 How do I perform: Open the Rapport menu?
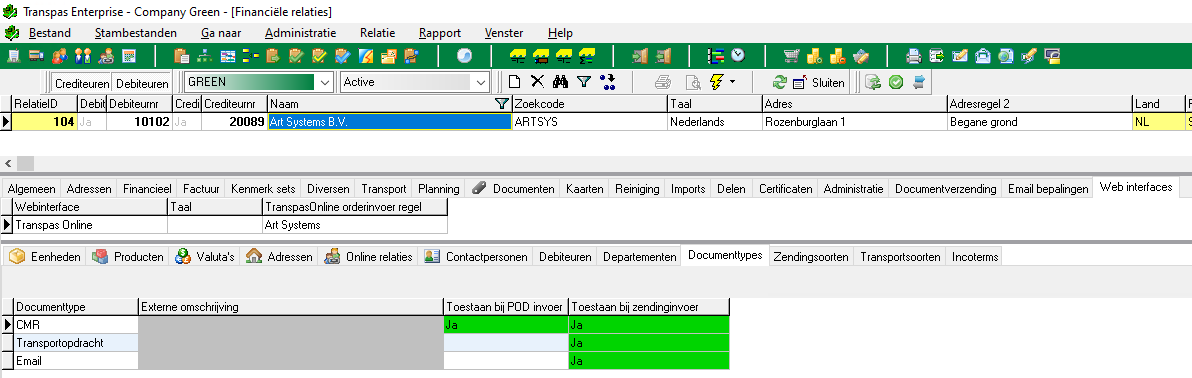(439, 33)
